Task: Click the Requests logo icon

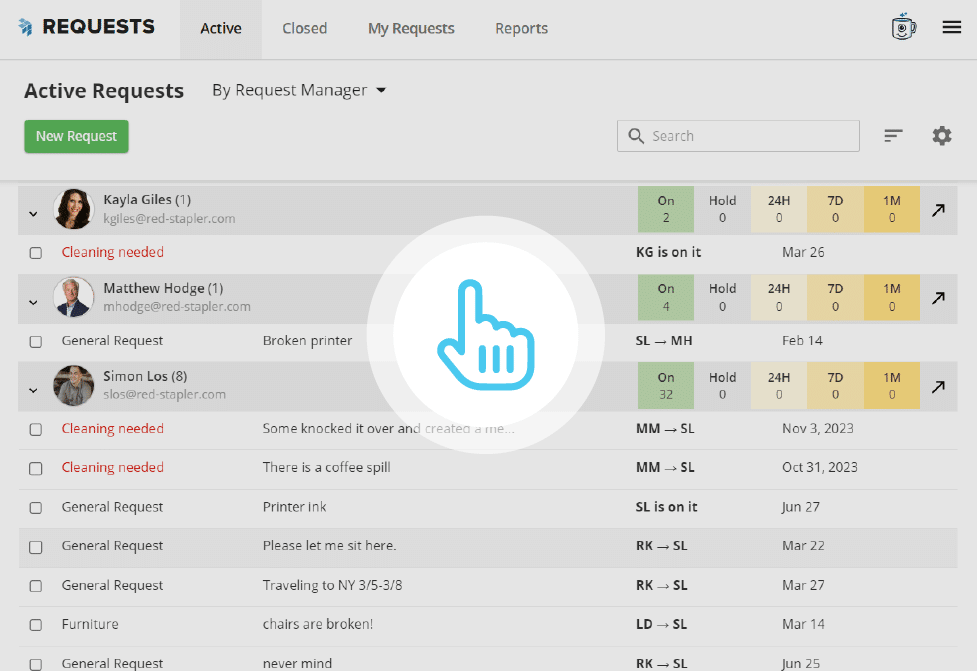Action: pyautogui.click(x=26, y=28)
